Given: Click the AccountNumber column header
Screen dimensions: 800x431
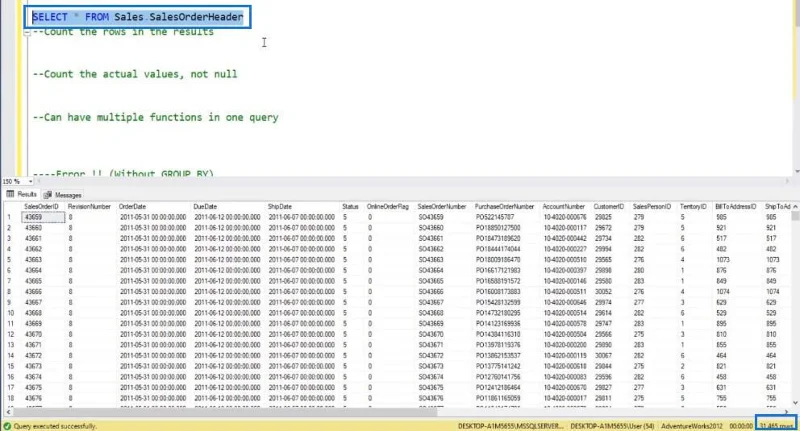Looking at the screenshot, I should 564,207.
